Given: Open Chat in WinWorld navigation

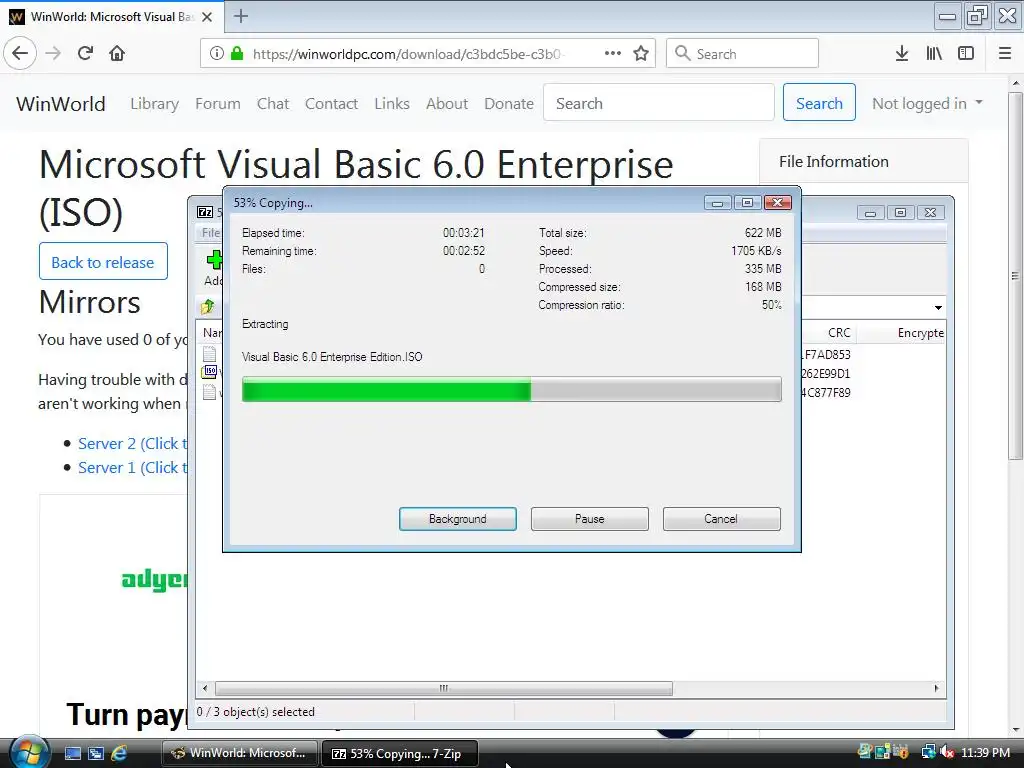Looking at the screenshot, I should click(x=273, y=104).
